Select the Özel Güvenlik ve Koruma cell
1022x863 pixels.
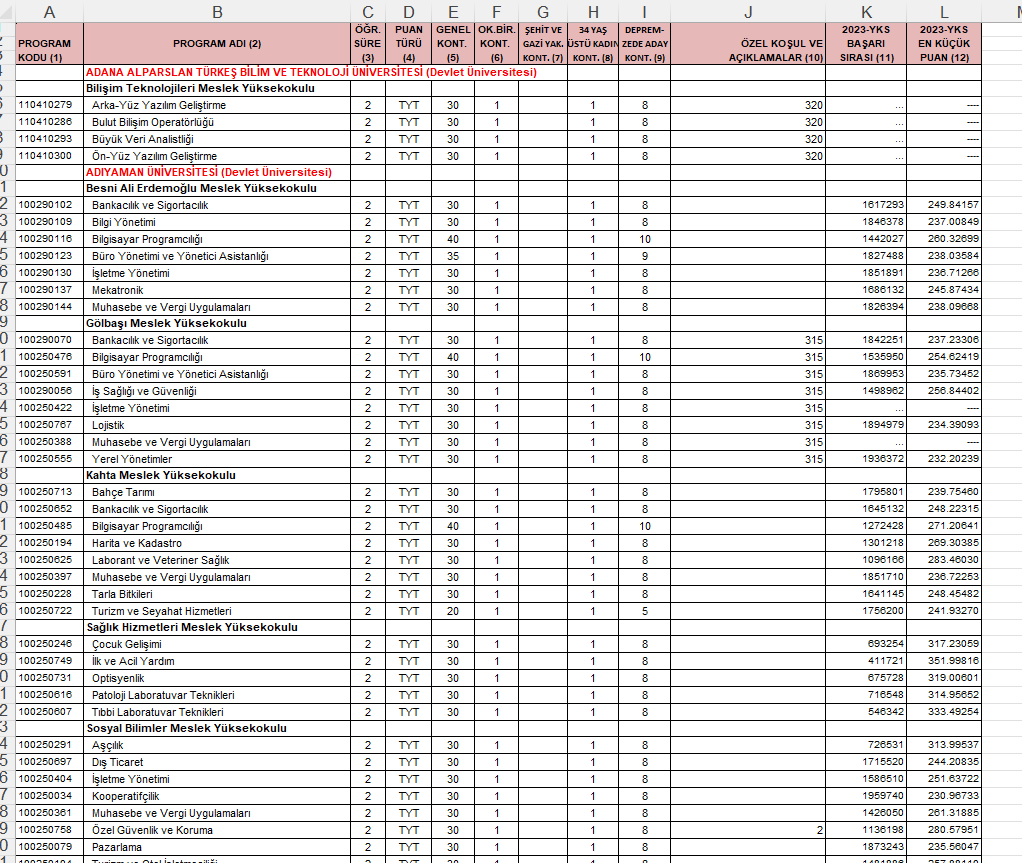(152, 830)
